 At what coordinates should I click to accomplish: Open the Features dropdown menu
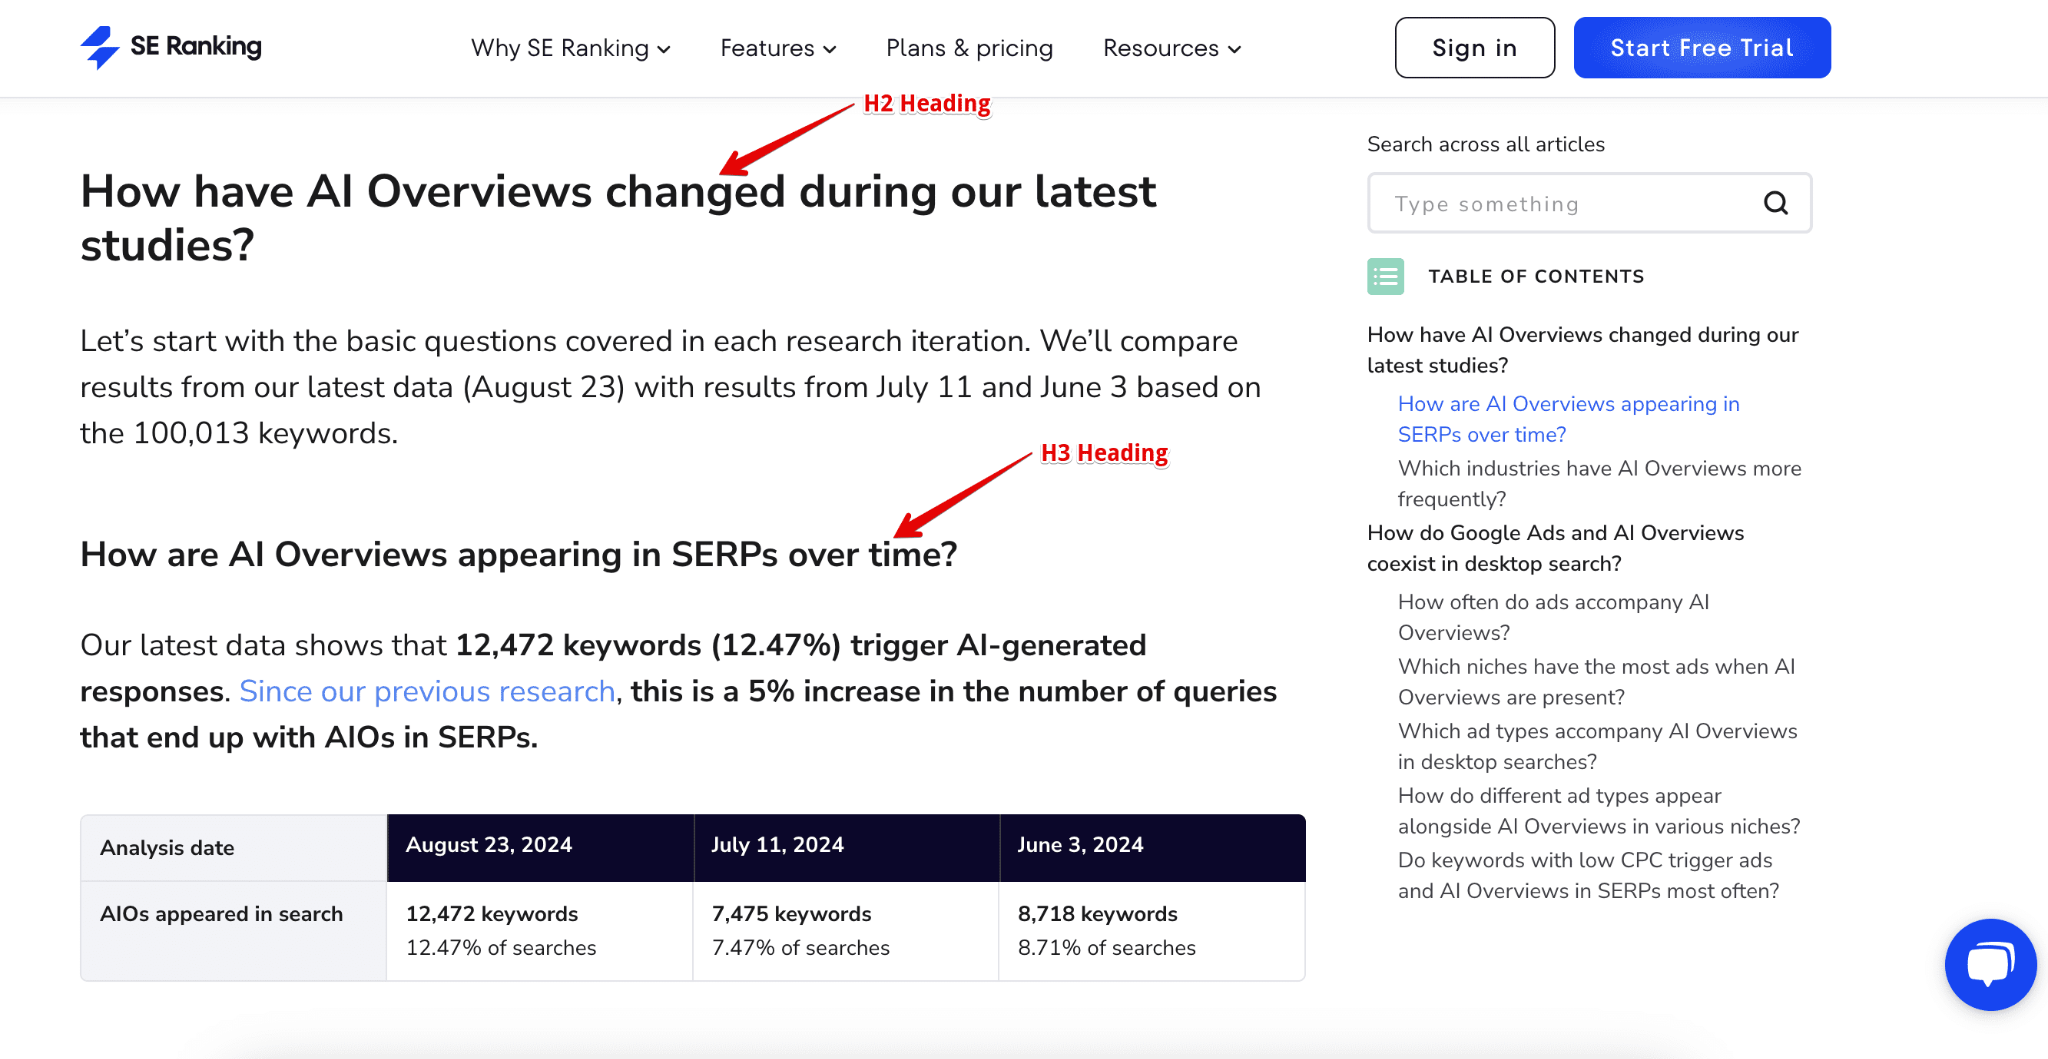tap(777, 47)
